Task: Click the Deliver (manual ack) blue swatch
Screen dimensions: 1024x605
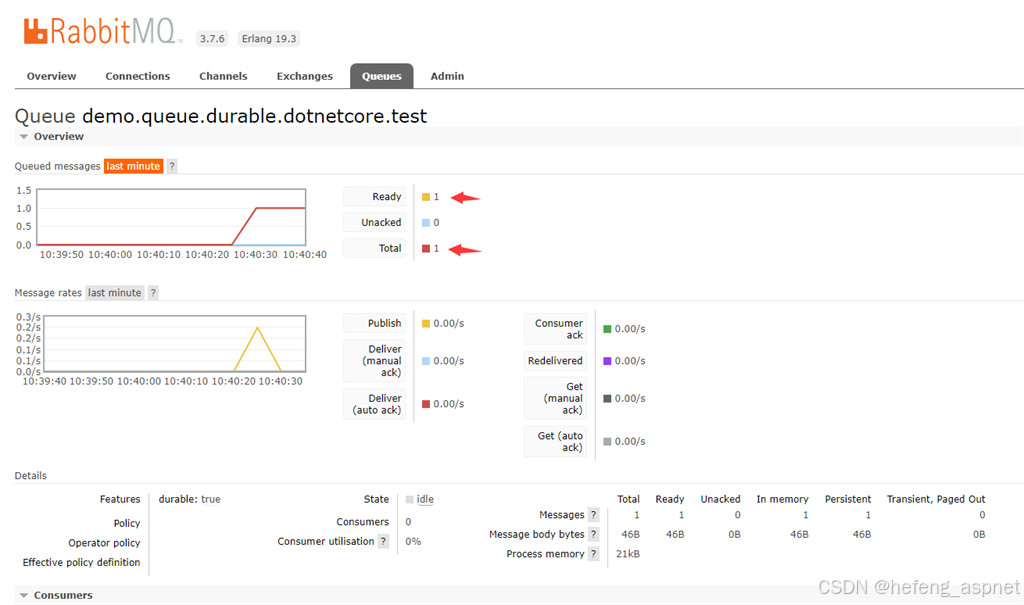Action: tap(426, 361)
